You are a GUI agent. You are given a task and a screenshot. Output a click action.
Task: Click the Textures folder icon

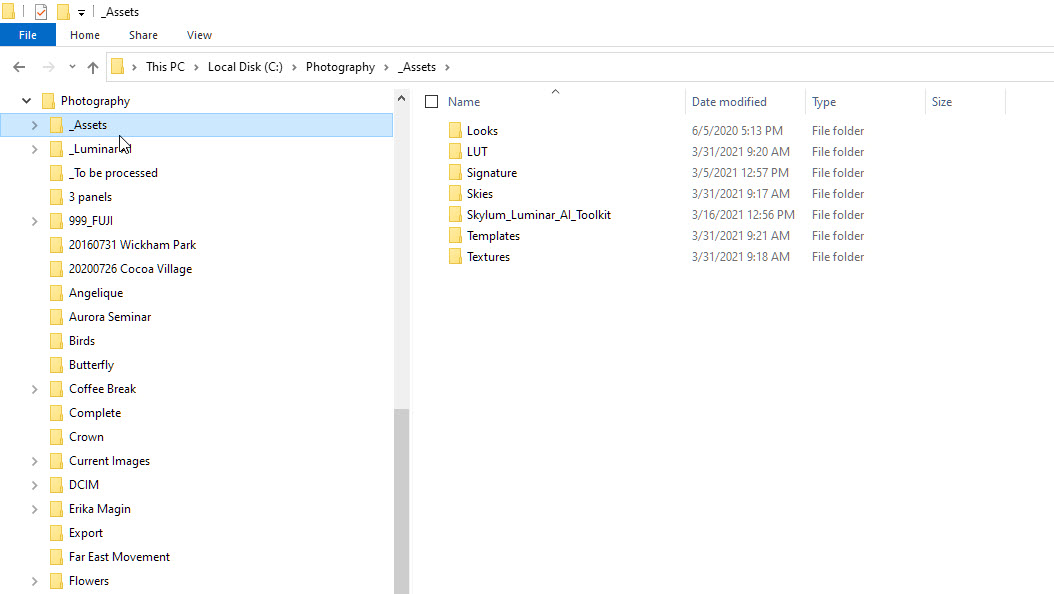455,257
